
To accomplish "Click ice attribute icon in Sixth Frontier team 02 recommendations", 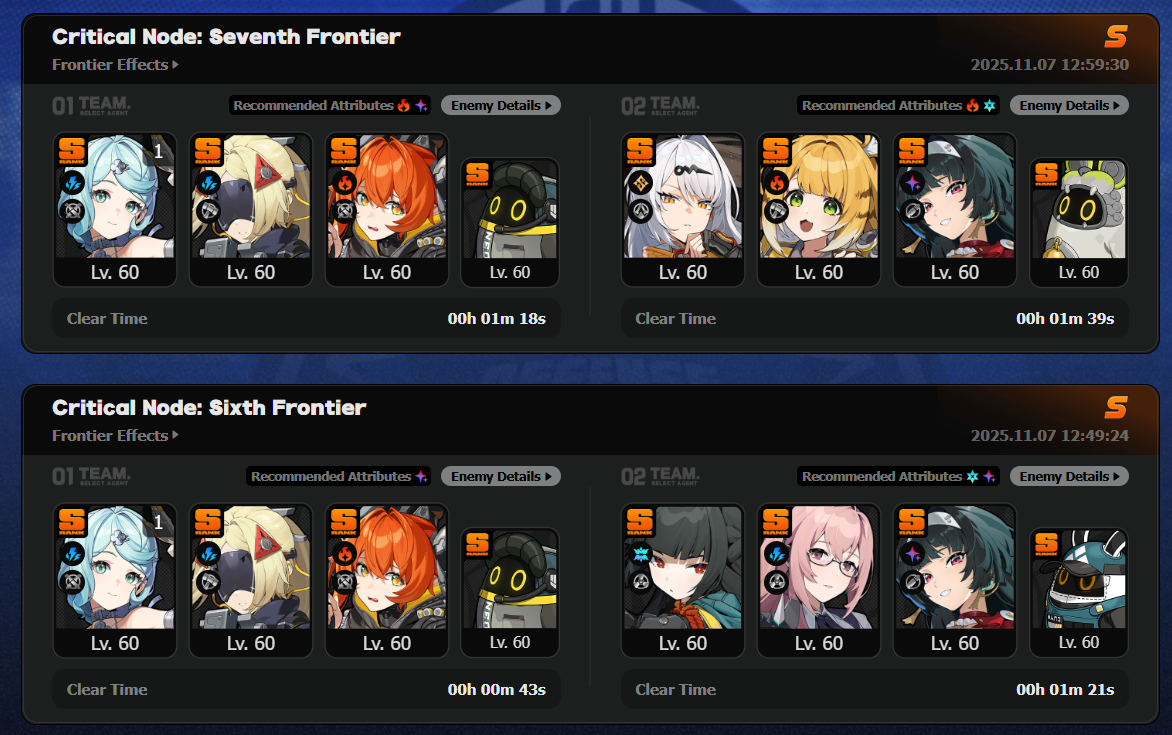I will (972, 476).
